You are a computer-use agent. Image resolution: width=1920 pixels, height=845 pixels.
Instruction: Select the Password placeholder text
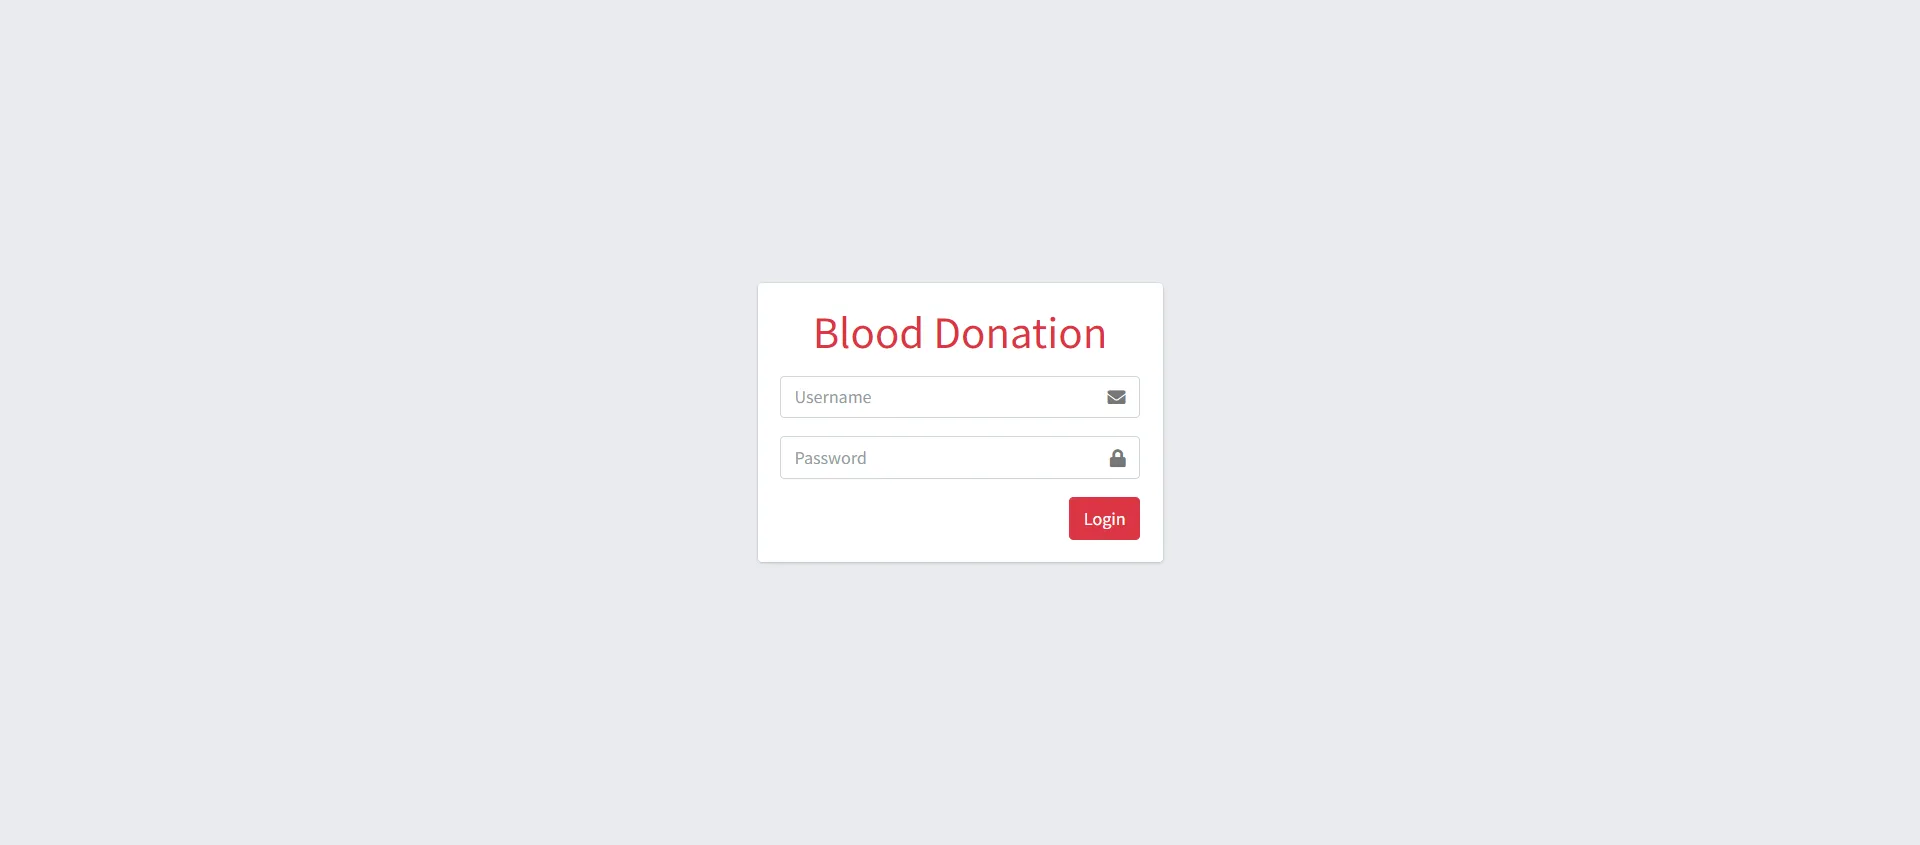coord(830,458)
